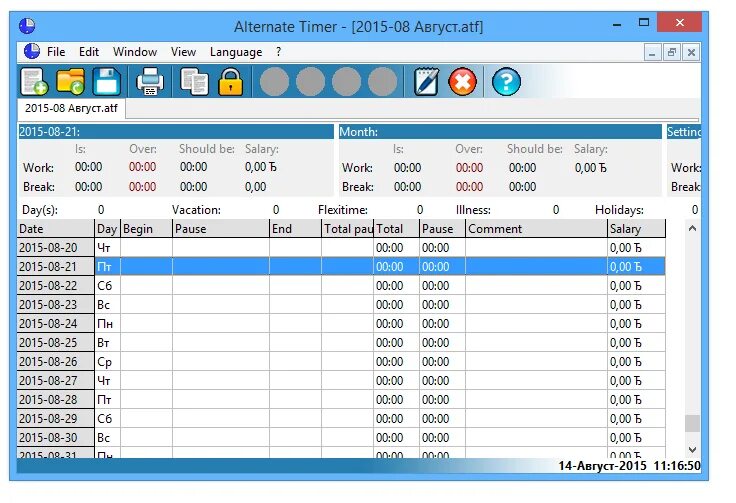Click the first gray circle toolbar button
The height and width of the screenshot is (503, 736).
(x=274, y=82)
